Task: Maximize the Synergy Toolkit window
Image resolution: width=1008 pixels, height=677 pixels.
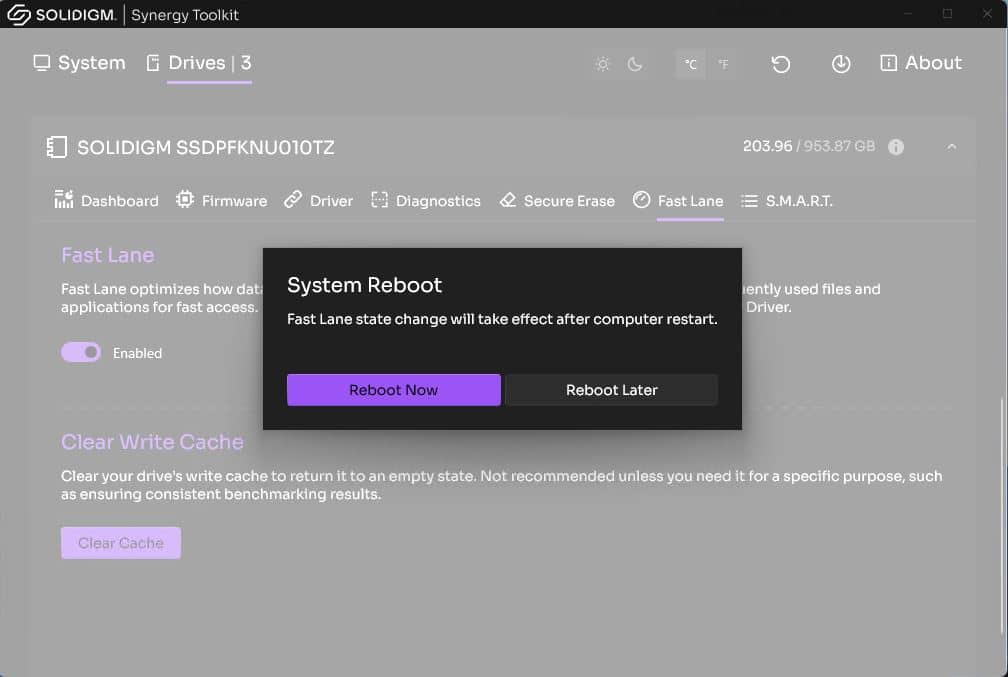Action: pos(947,14)
